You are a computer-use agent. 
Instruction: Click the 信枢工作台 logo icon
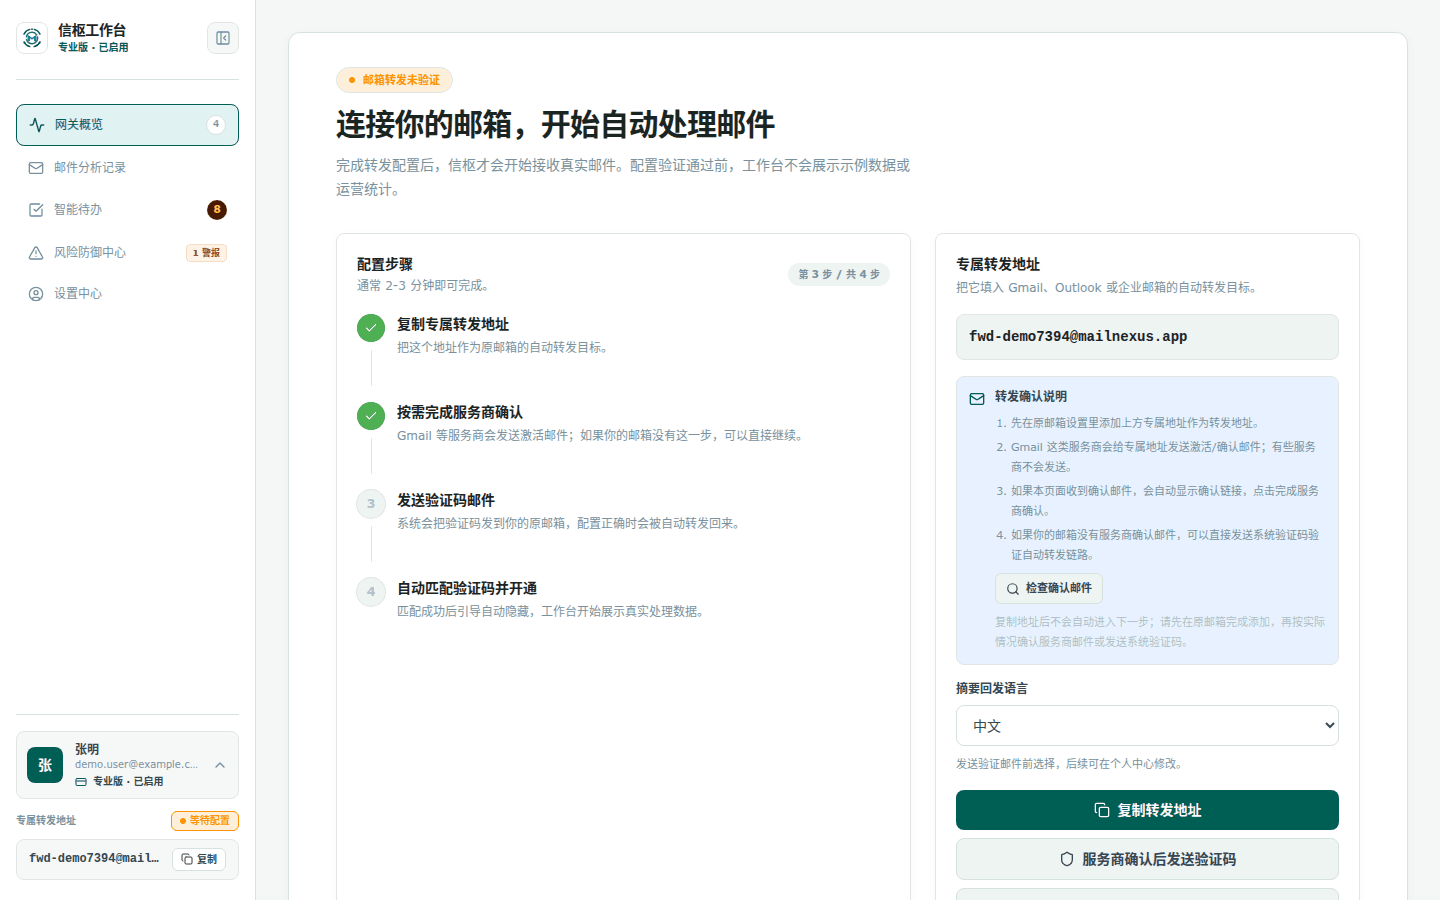click(x=32, y=38)
